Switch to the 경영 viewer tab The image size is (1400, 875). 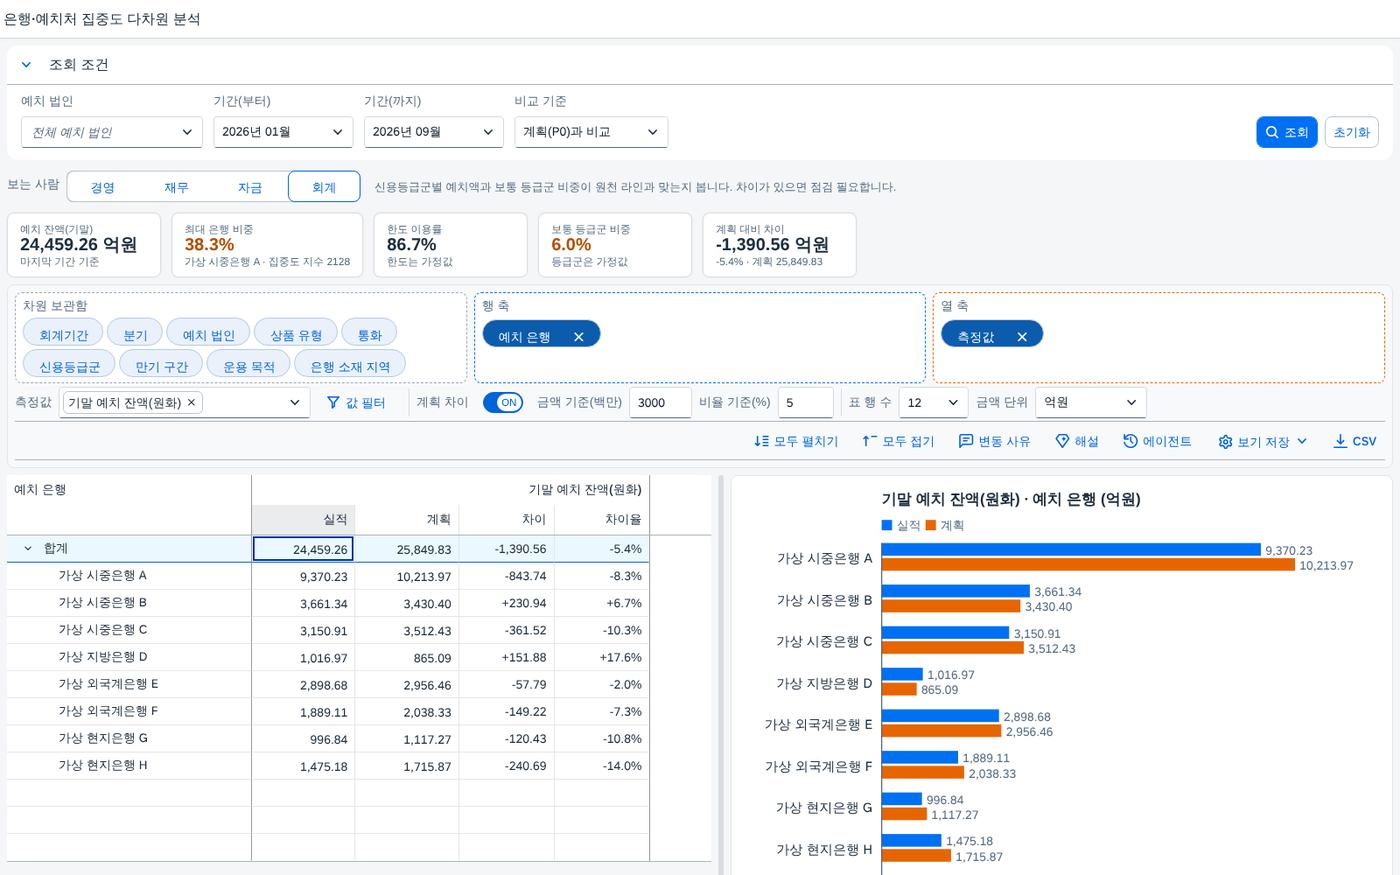tap(103, 187)
